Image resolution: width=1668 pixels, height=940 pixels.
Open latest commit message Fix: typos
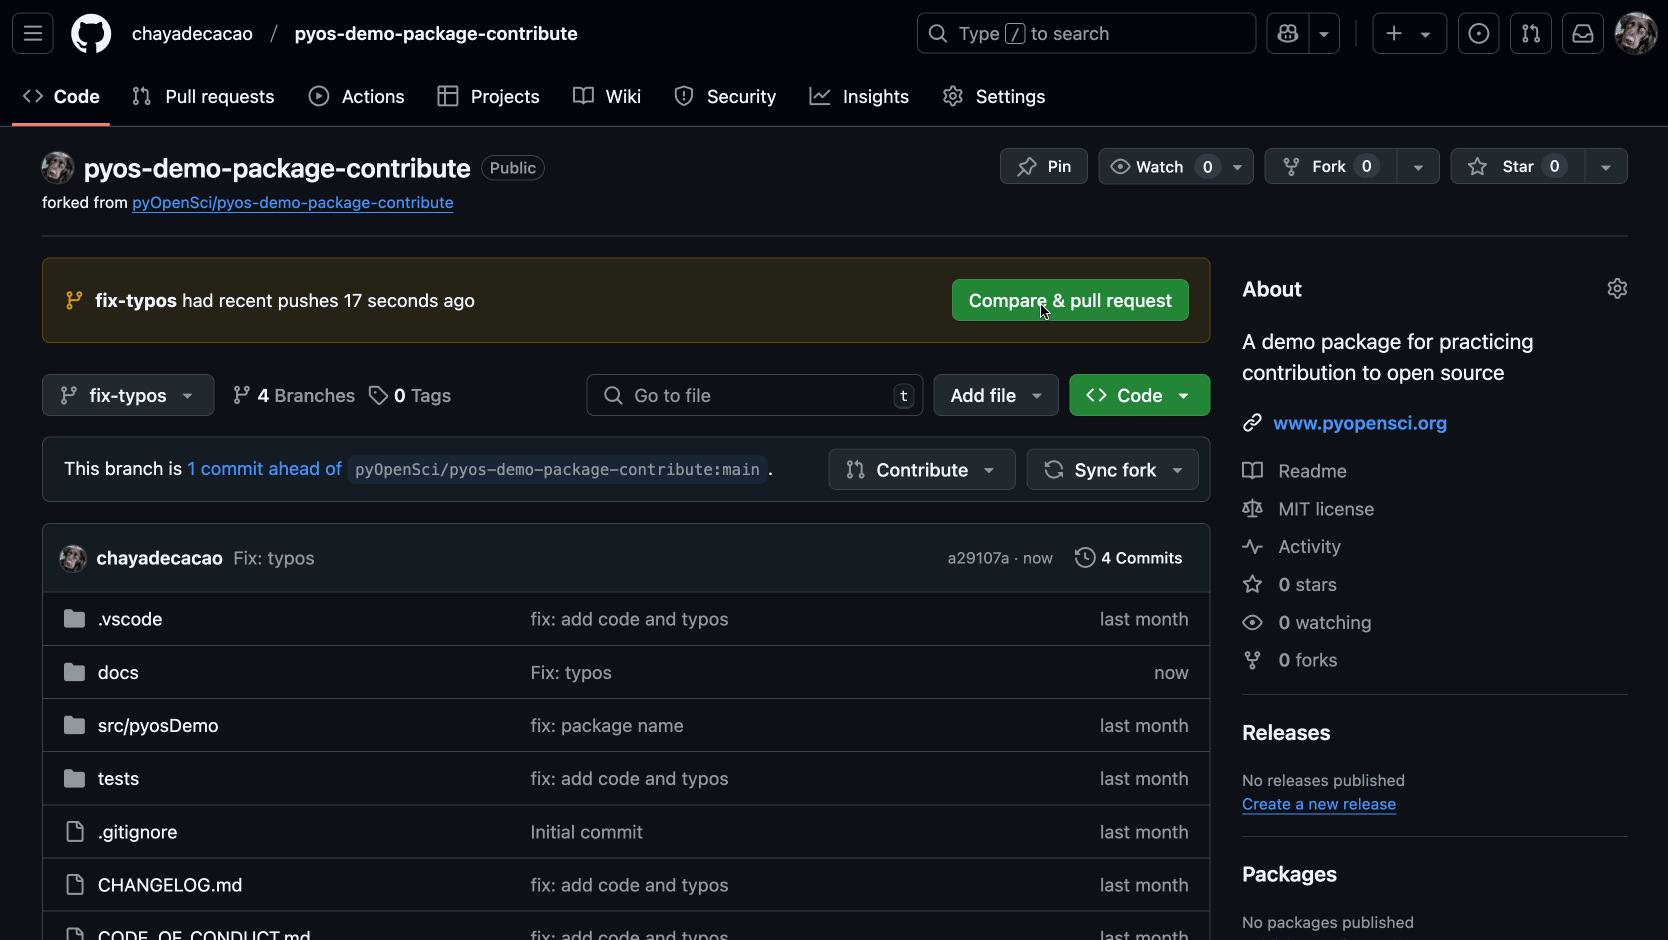click(274, 559)
